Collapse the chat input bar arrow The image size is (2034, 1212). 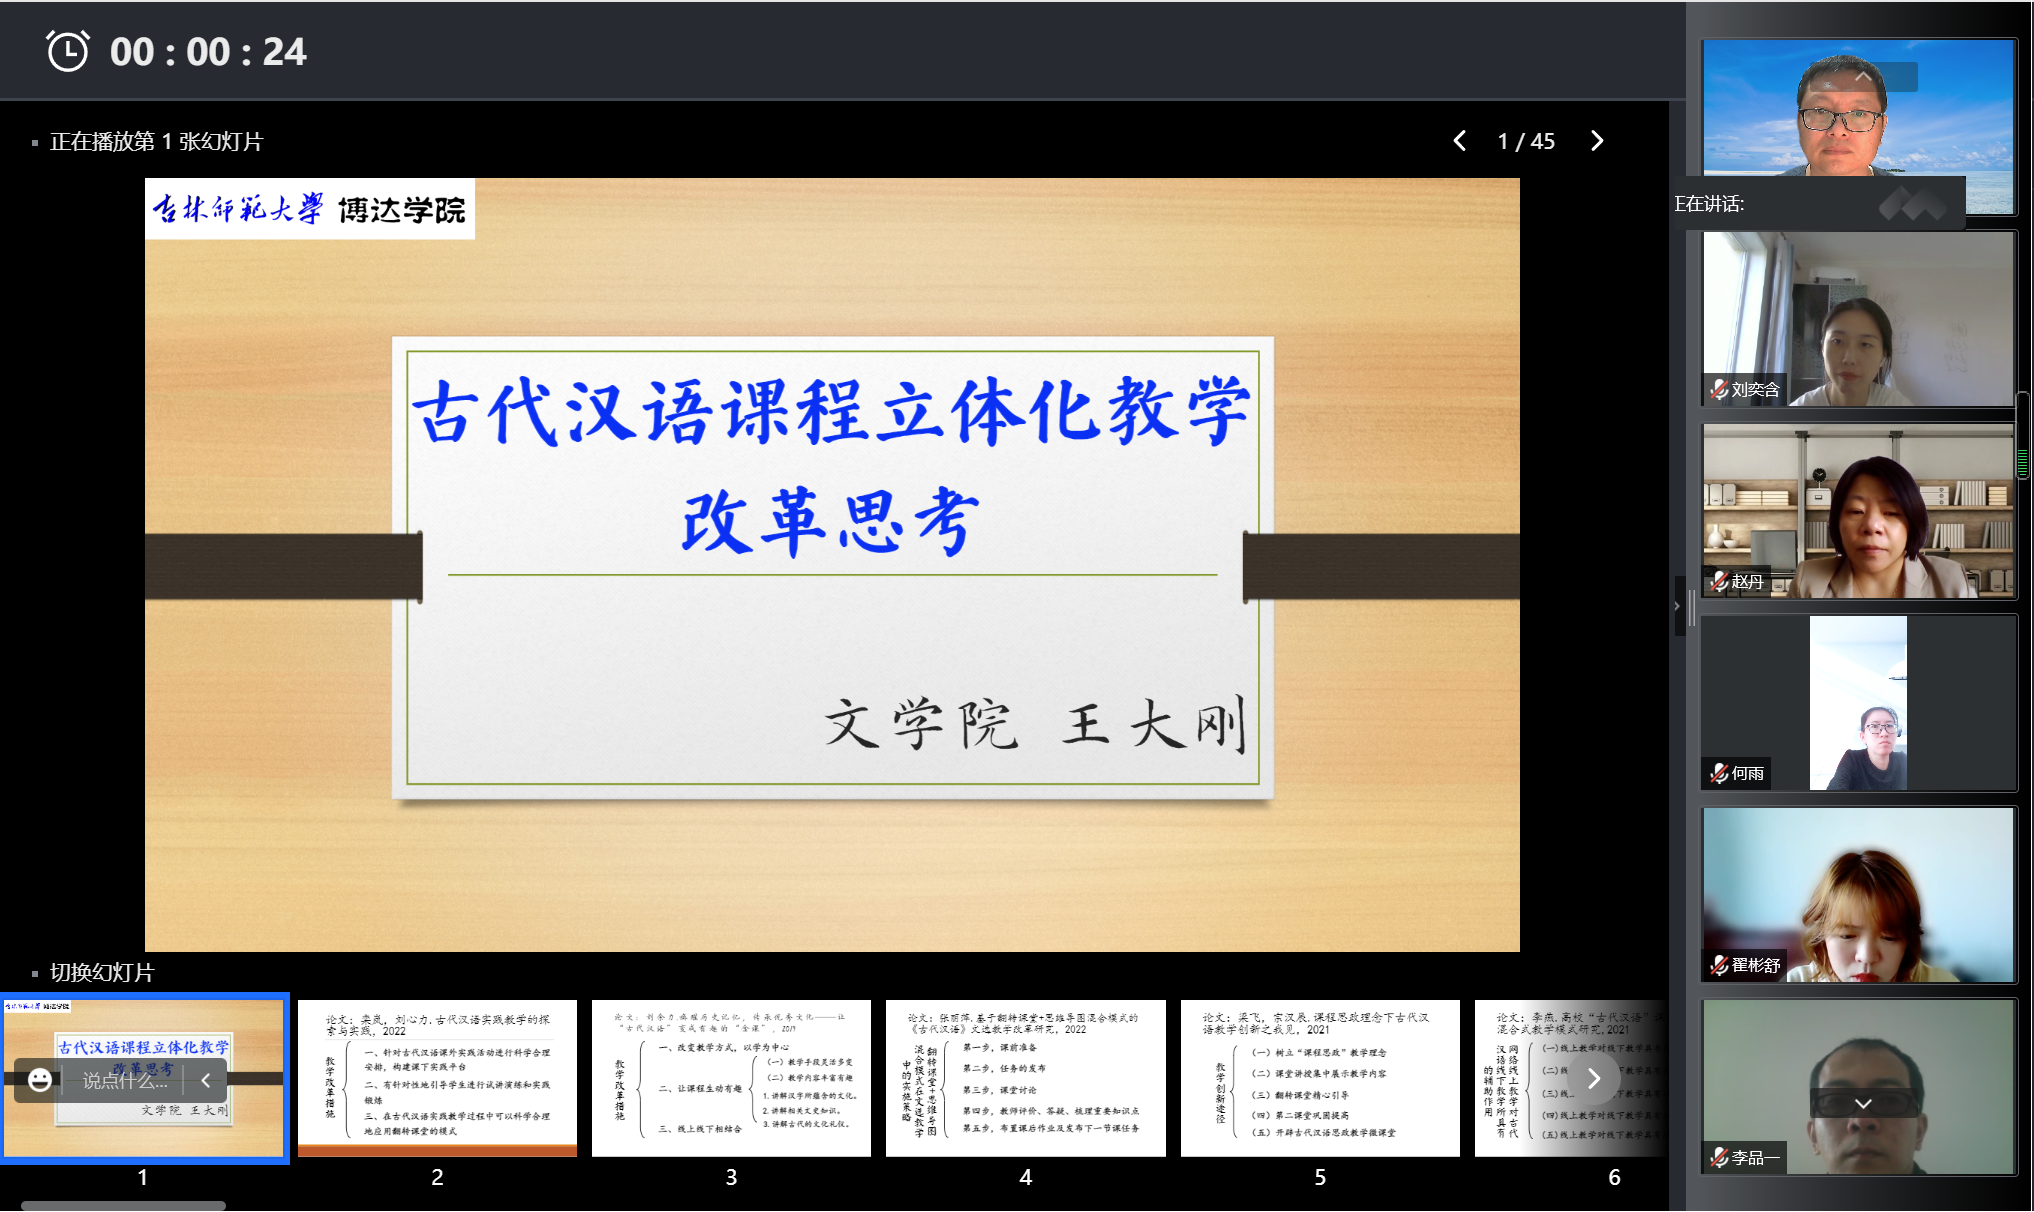pyautogui.click(x=206, y=1080)
